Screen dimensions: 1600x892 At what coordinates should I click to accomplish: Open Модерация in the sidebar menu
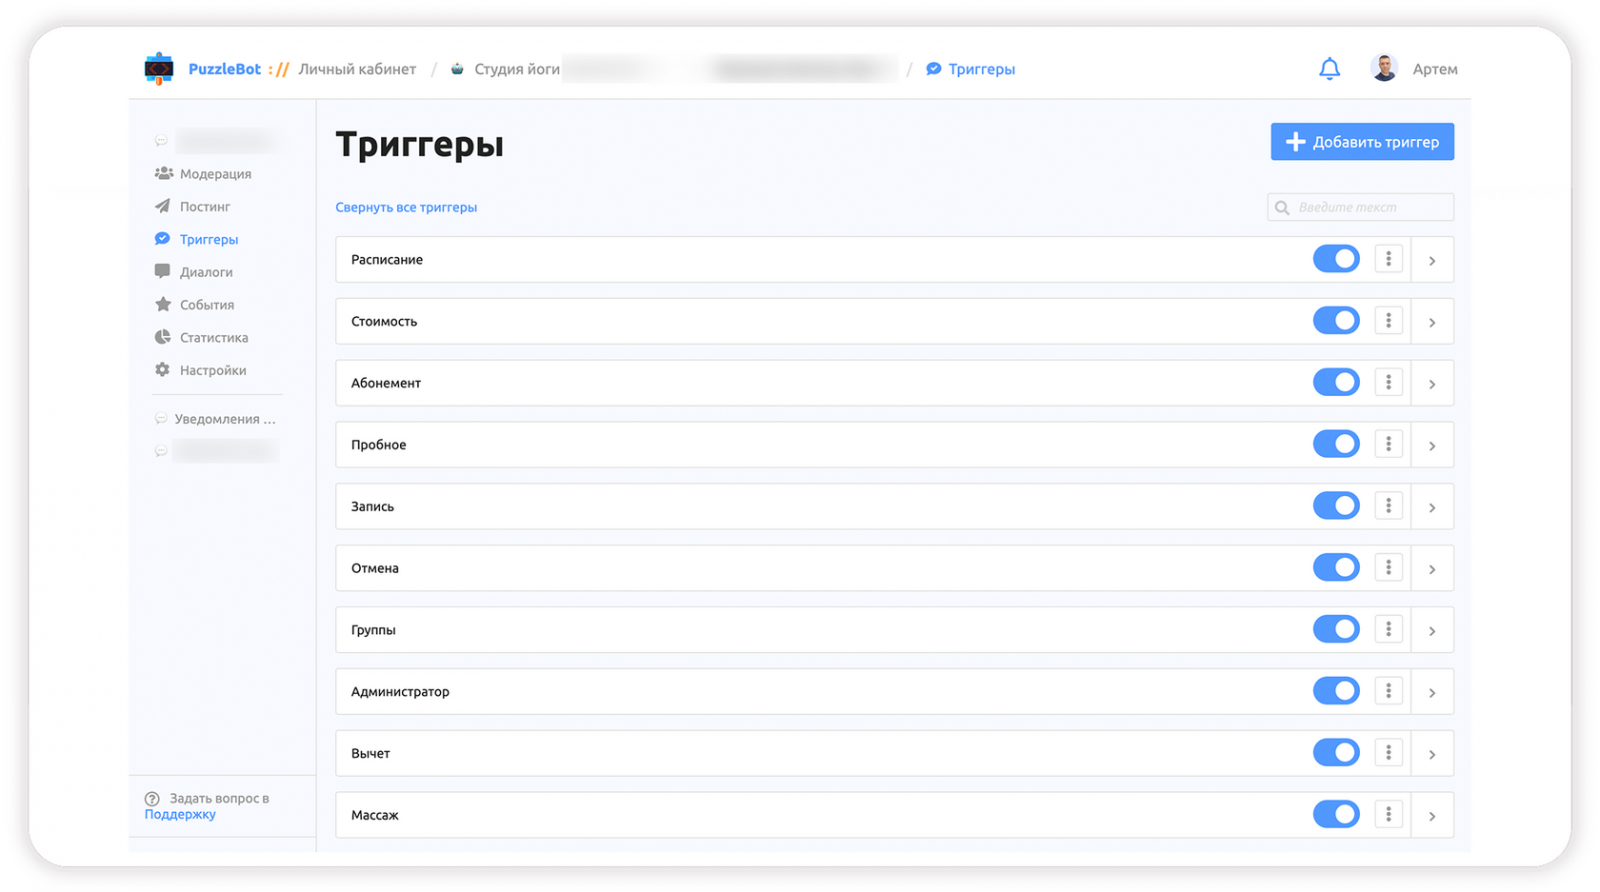(216, 174)
